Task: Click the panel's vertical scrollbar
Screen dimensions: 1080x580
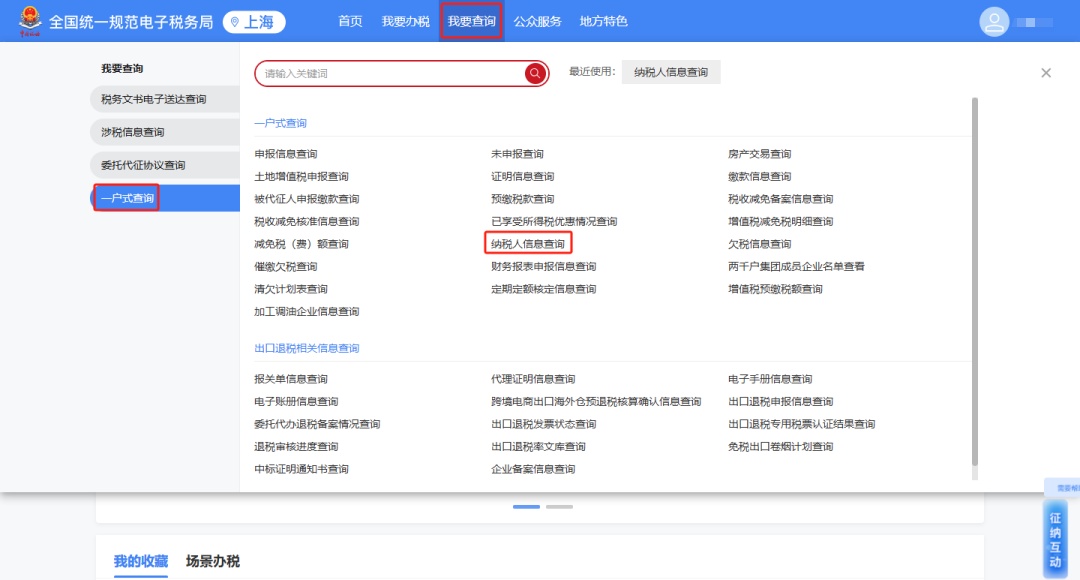Action: tap(974, 280)
